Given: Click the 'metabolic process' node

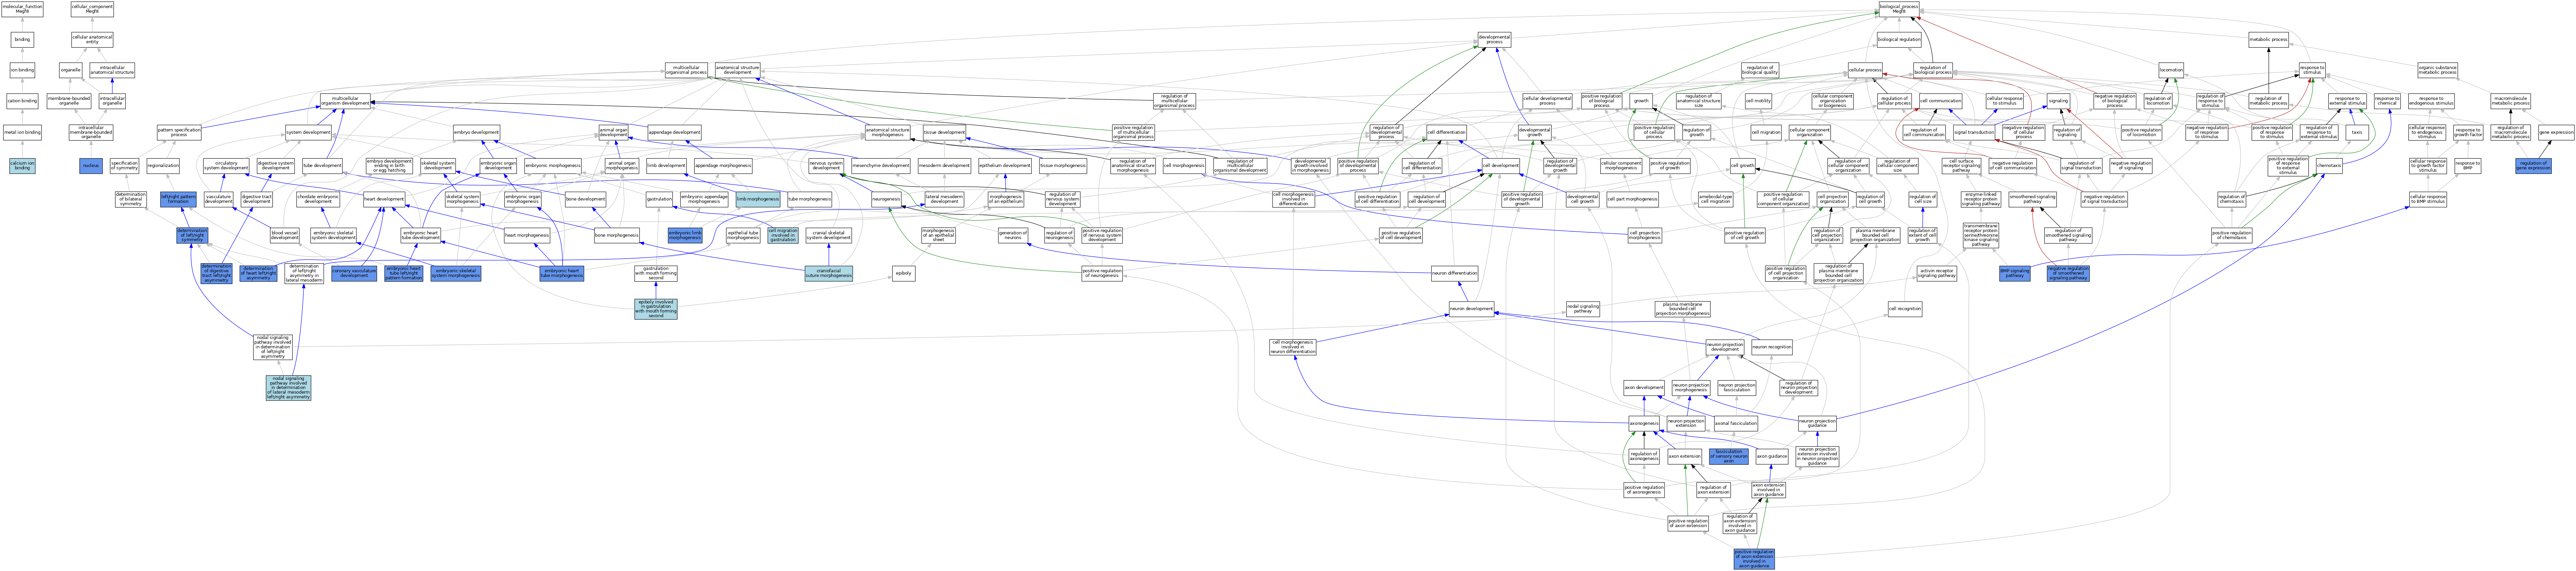Looking at the screenshot, I should coord(2268,40).
